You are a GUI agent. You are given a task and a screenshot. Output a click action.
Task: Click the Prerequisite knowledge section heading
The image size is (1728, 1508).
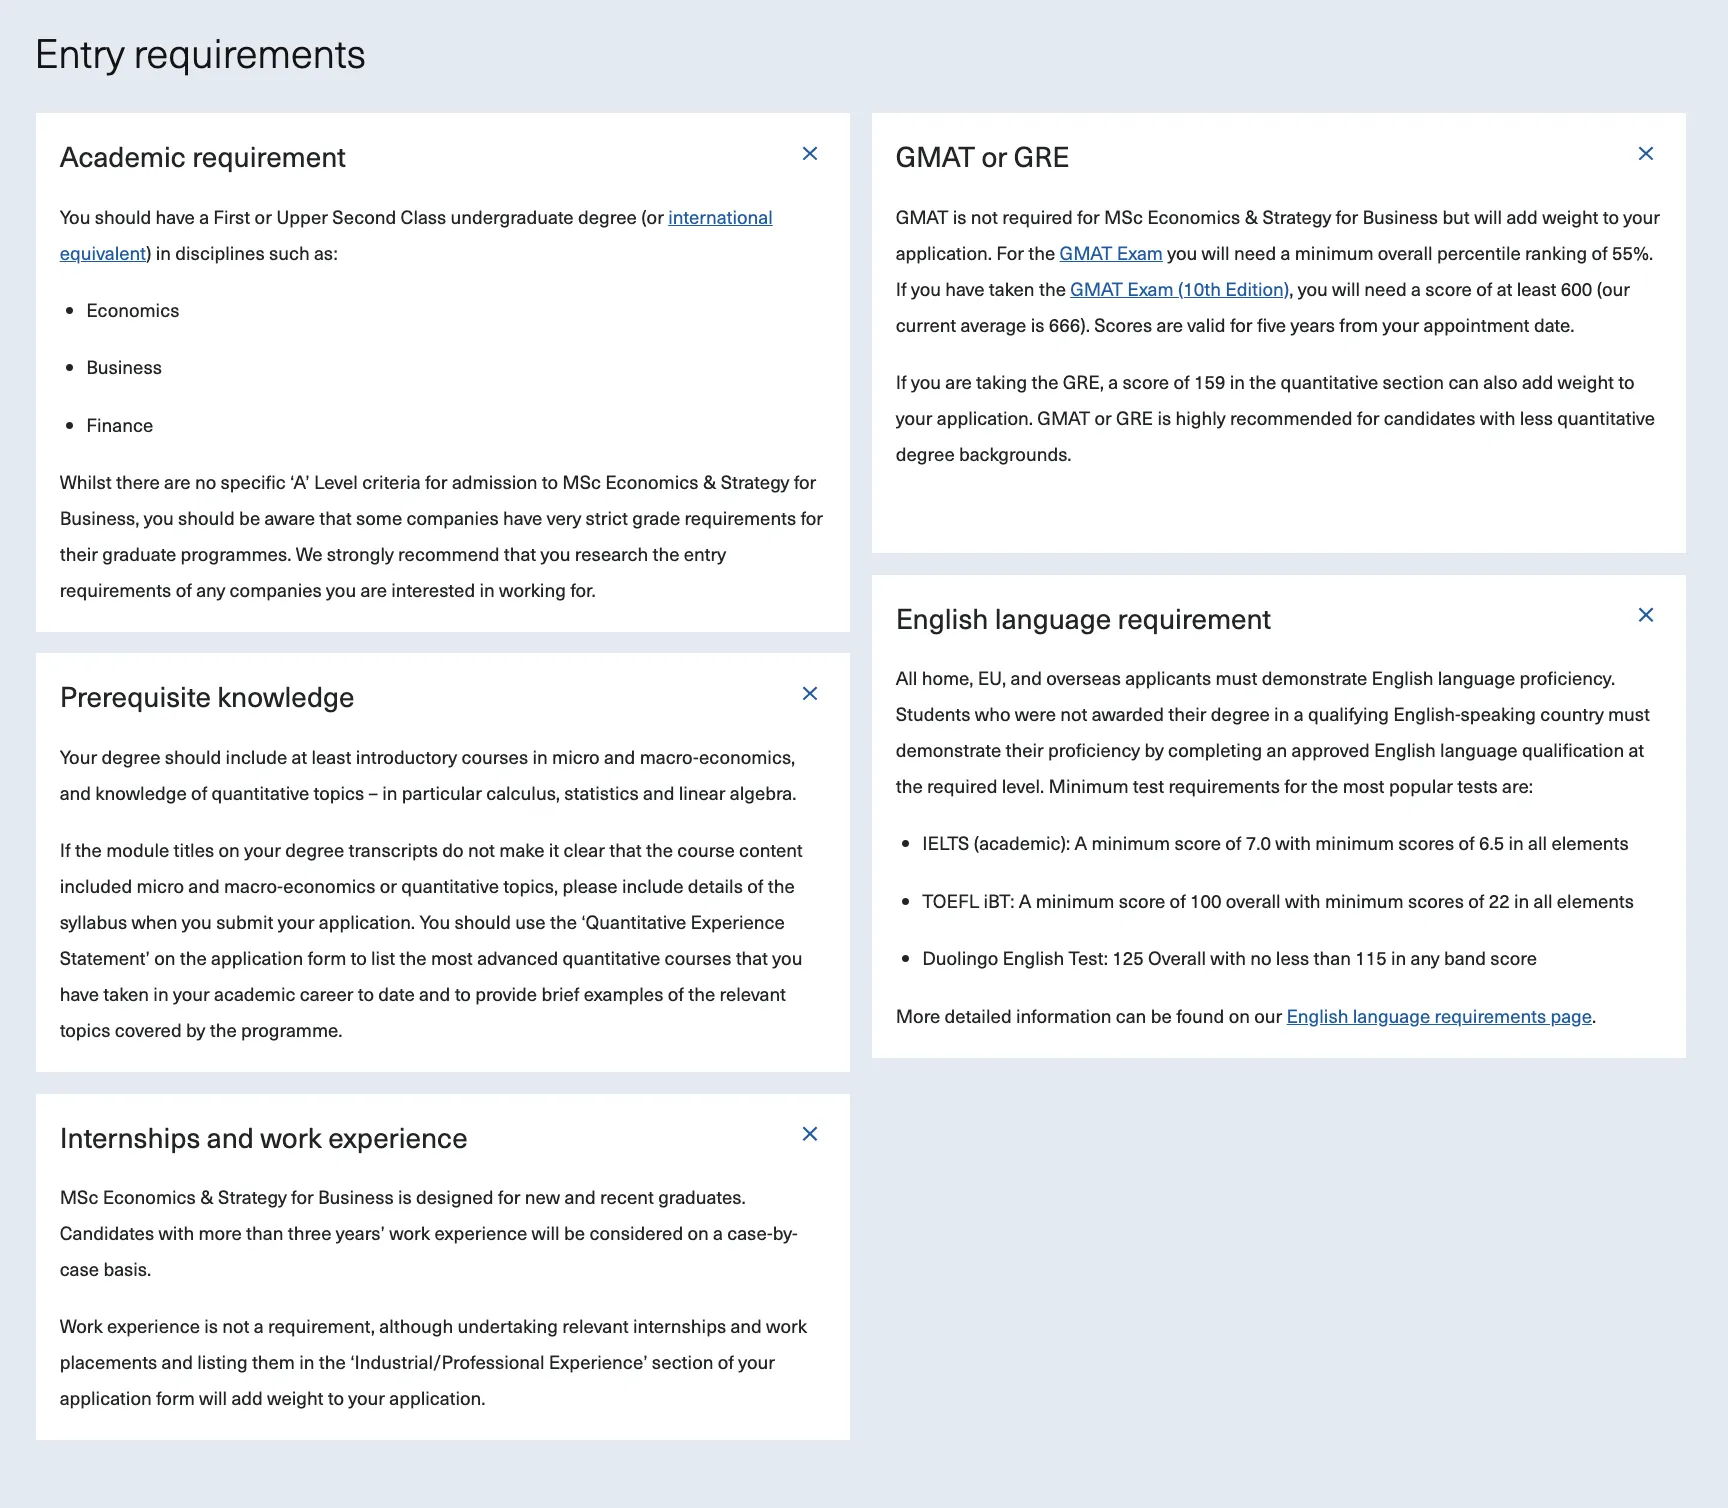207,698
